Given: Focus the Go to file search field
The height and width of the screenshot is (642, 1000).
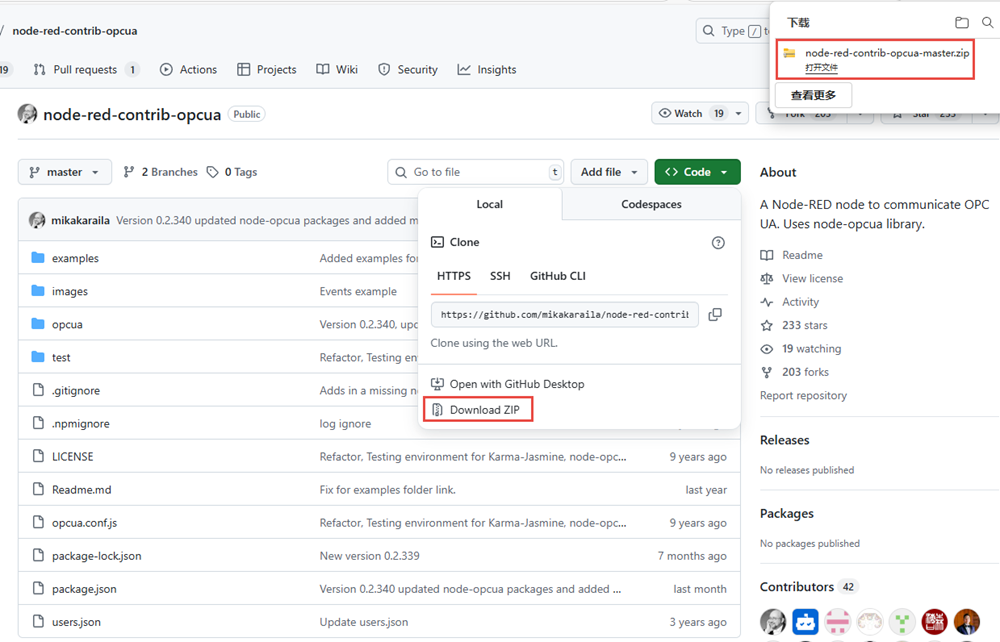Looking at the screenshot, I should (x=476, y=172).
